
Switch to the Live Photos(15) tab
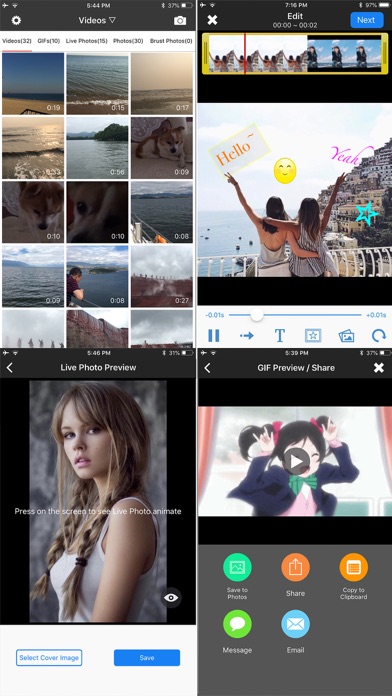pos(87,41)
